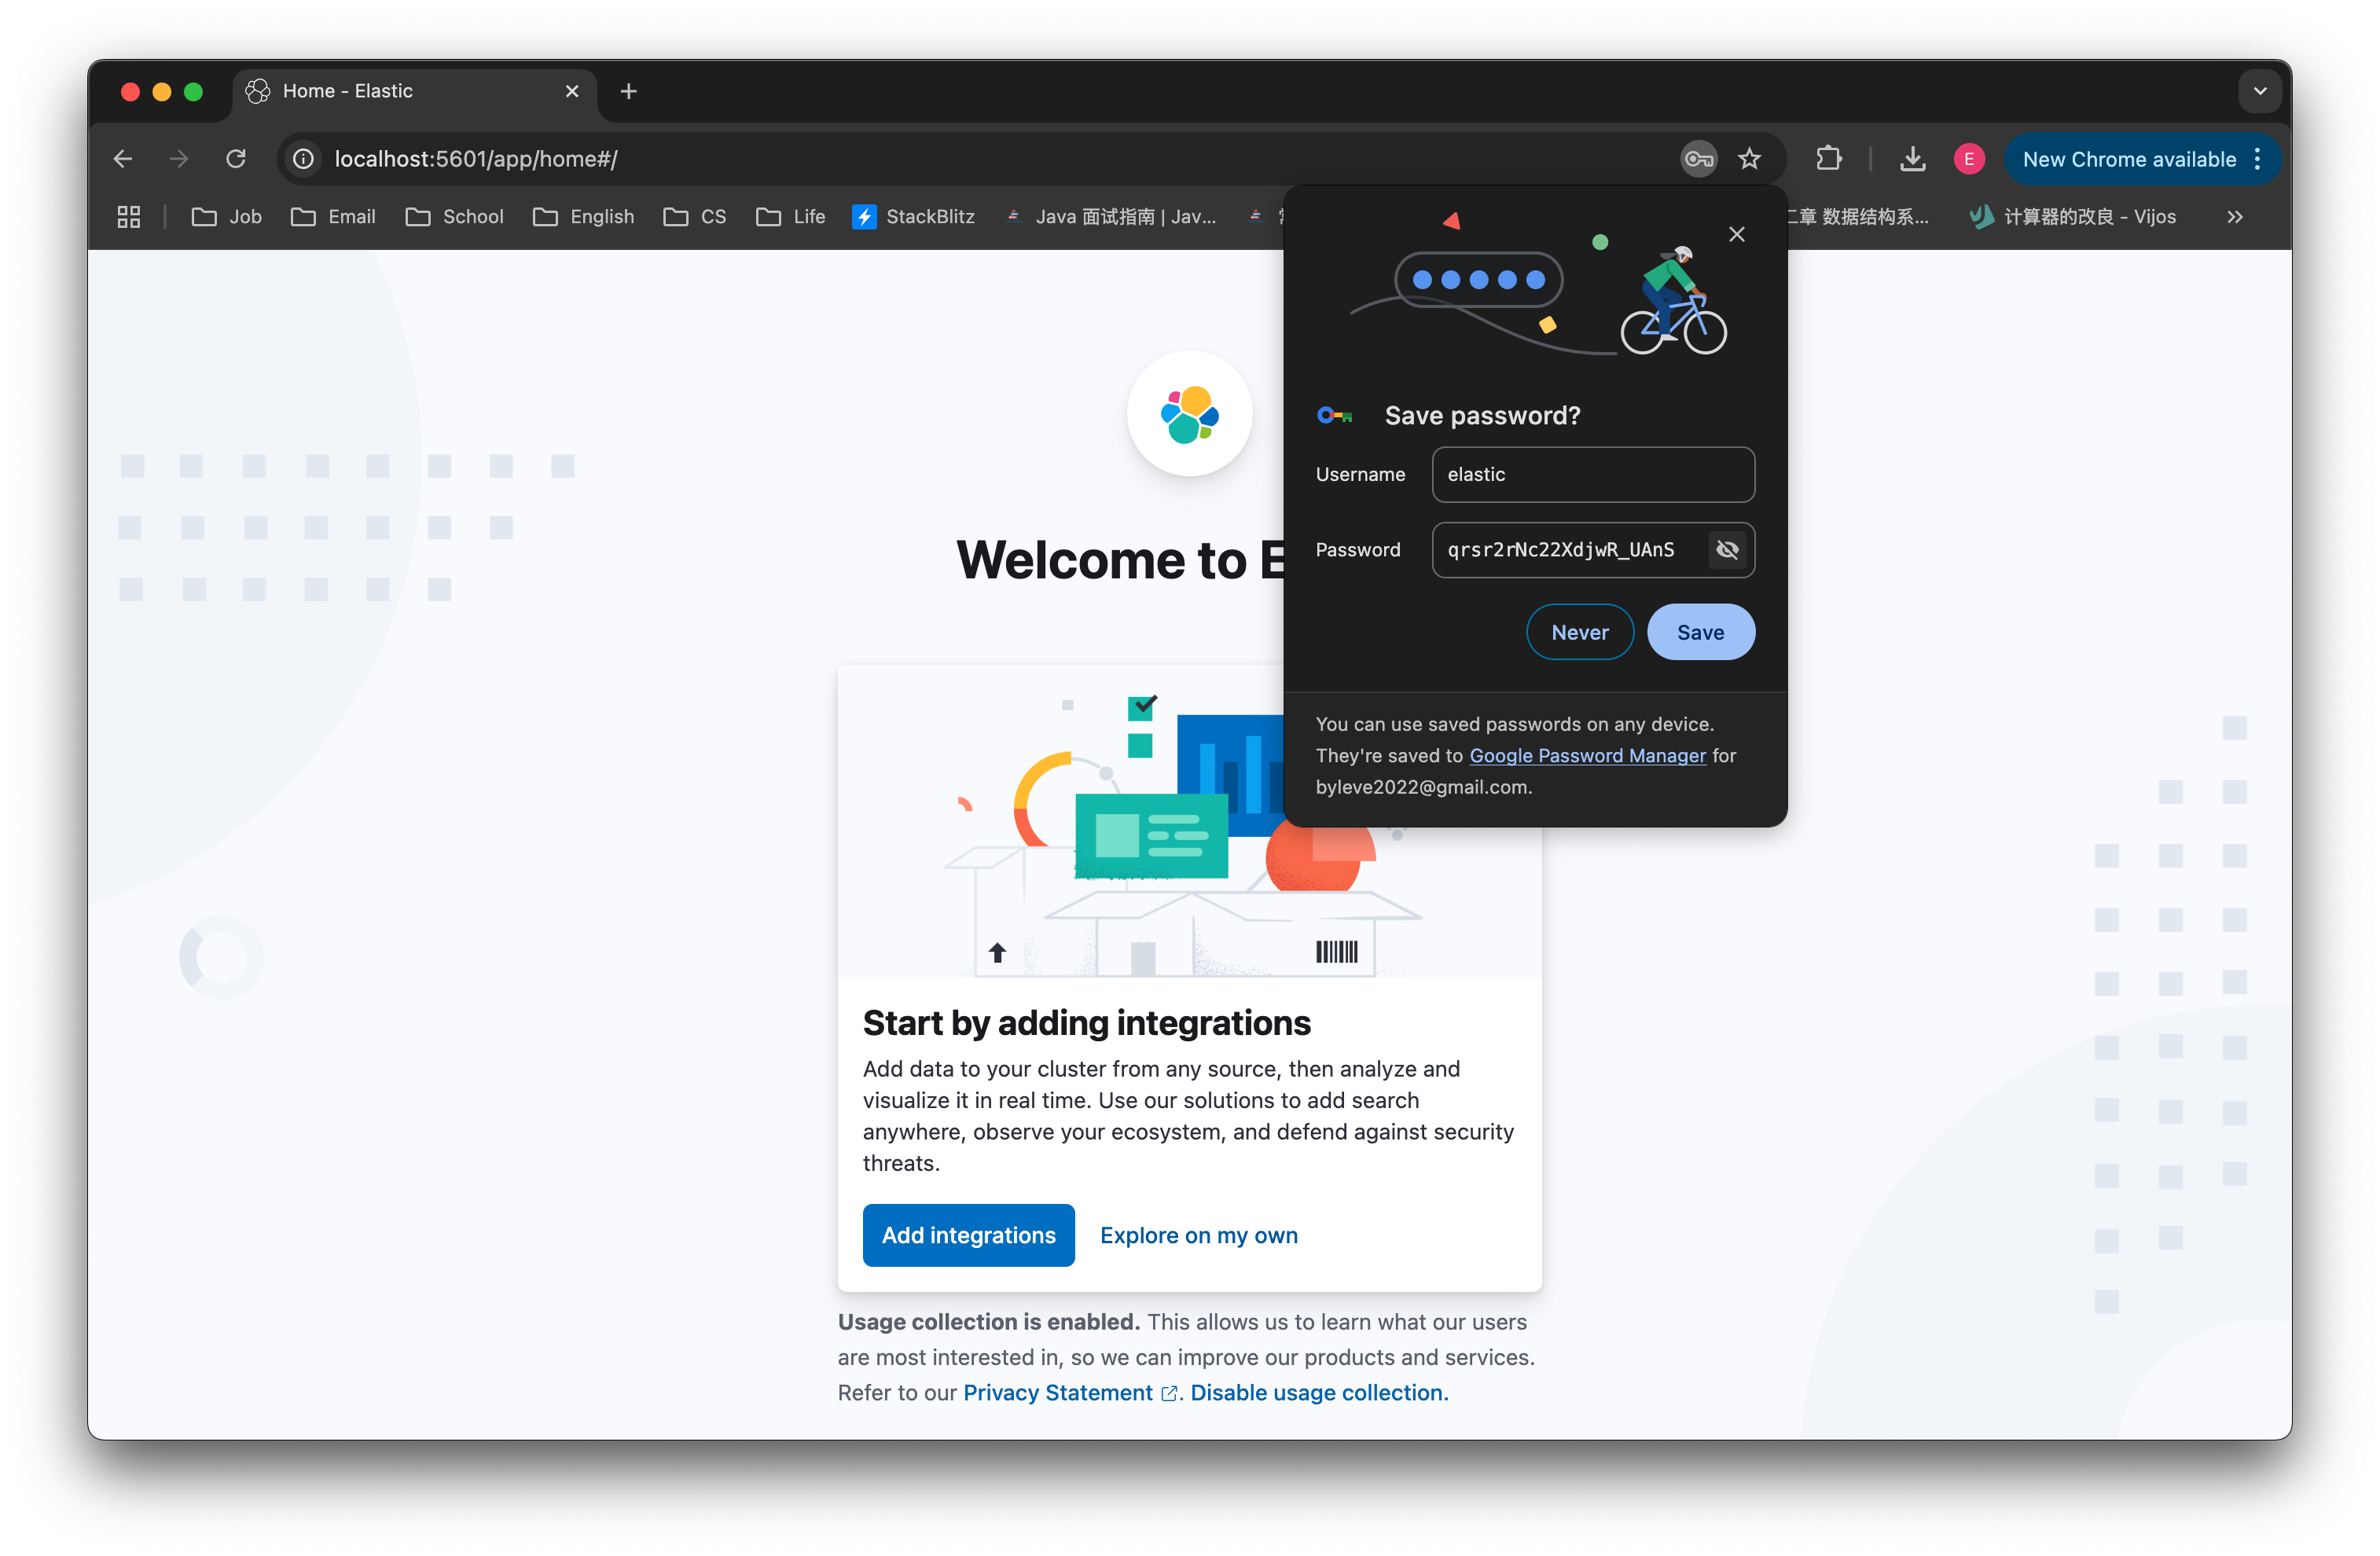
Task: Click the Username input field
Action: click(x=1592, y=475)
